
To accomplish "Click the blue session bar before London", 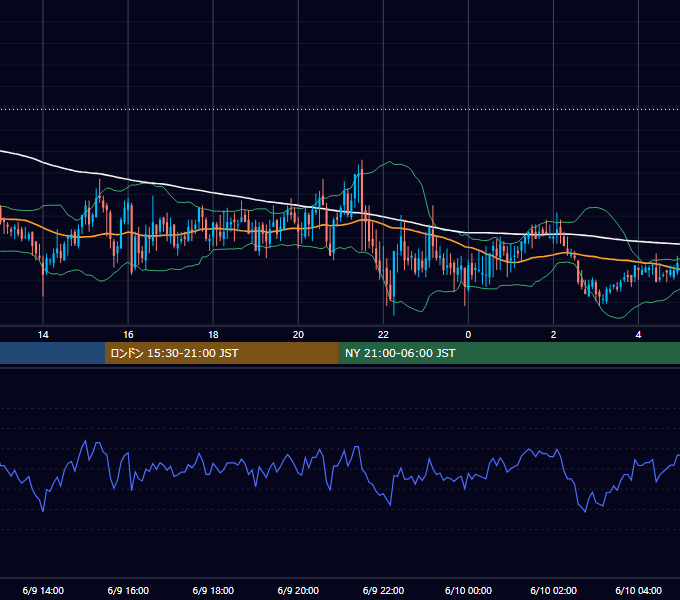I will pos(52,353).
